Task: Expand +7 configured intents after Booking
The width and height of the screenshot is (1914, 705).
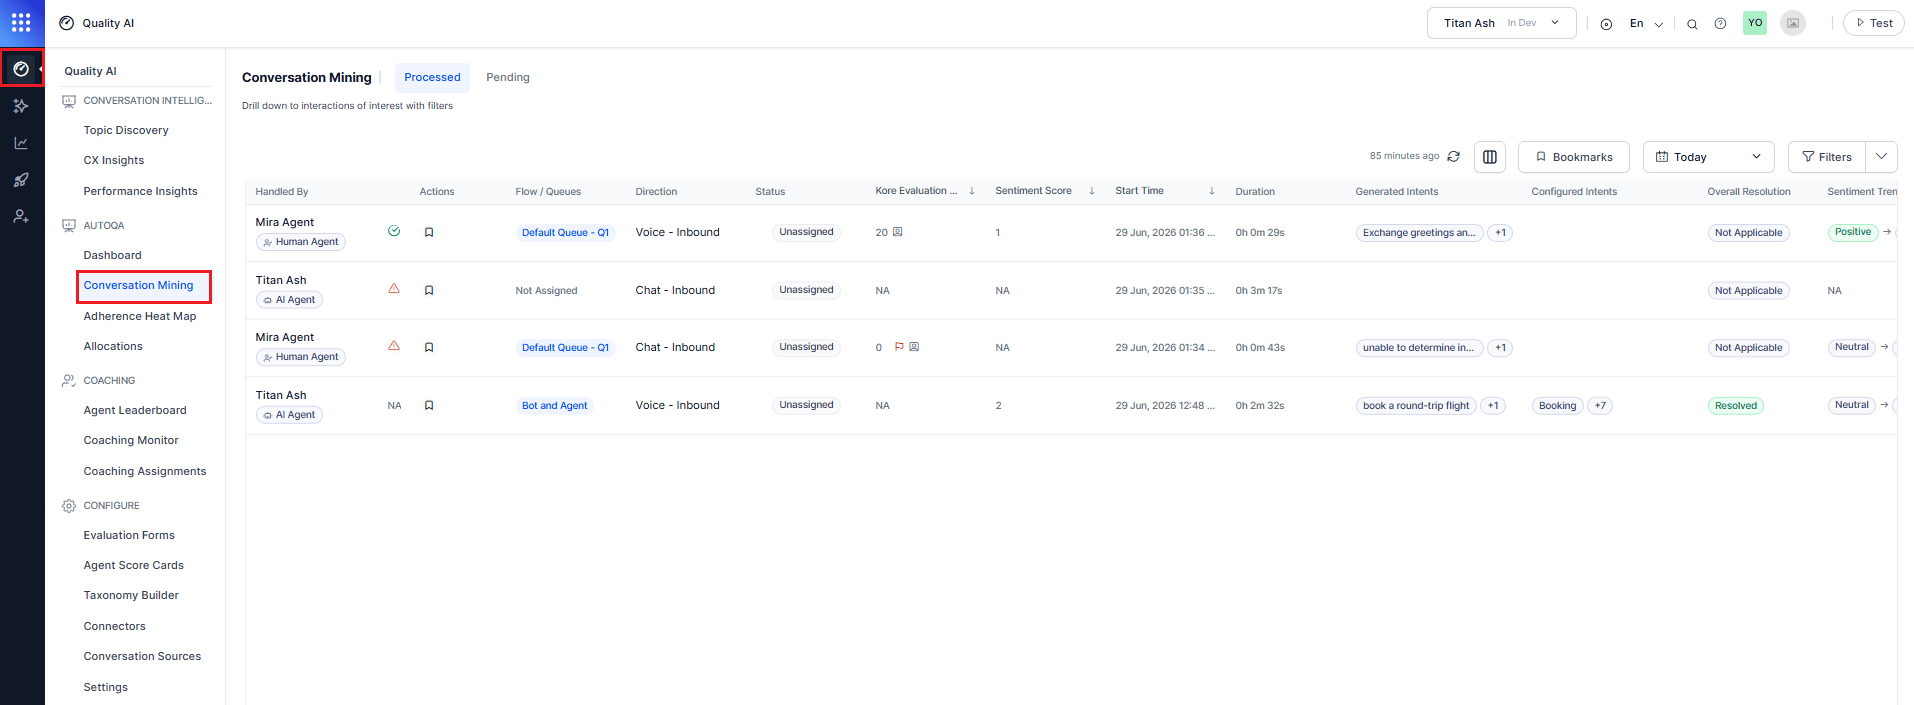Action: click(x=1600, y=406)
